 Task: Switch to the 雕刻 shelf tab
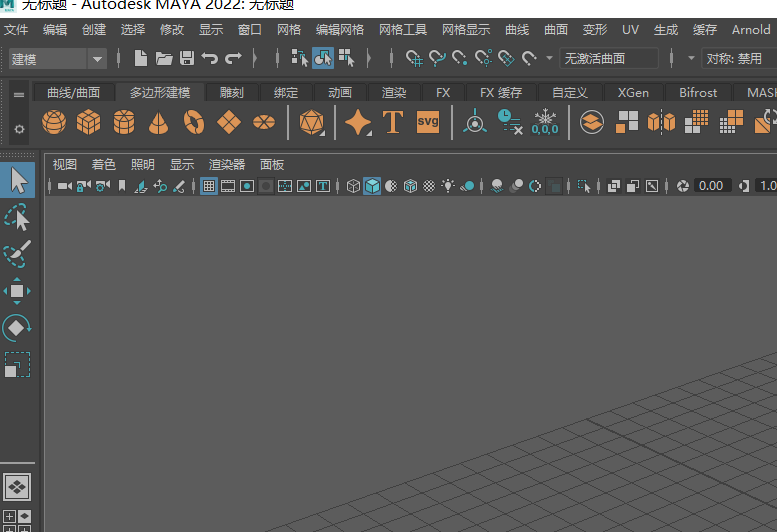231,93
